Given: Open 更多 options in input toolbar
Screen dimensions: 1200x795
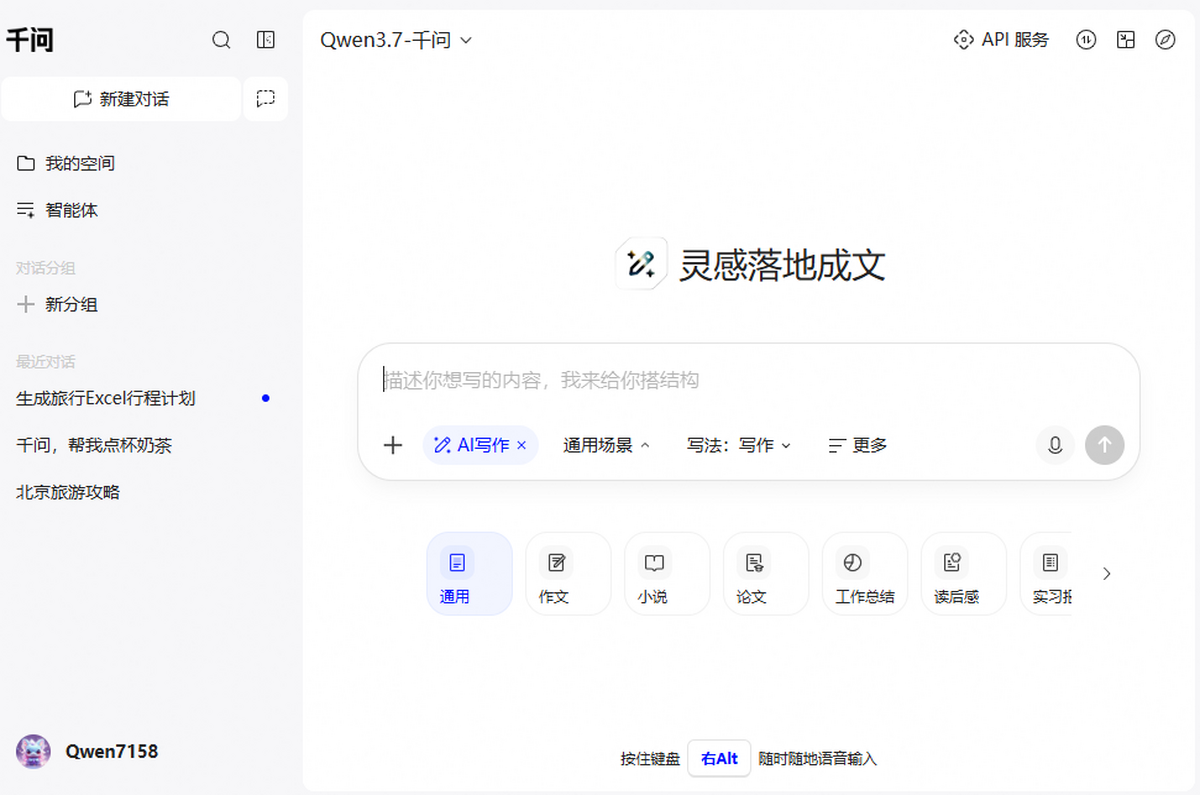Looking at the screenshot, I should [x=858, y=445].
